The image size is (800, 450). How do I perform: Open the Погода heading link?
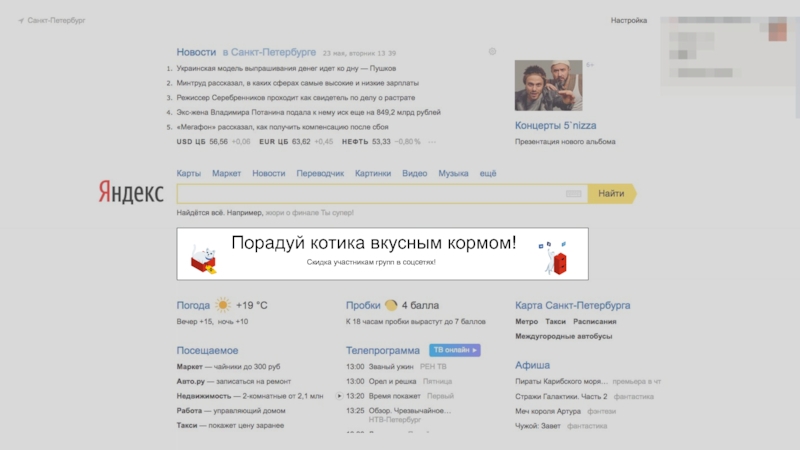coord(193,305)
